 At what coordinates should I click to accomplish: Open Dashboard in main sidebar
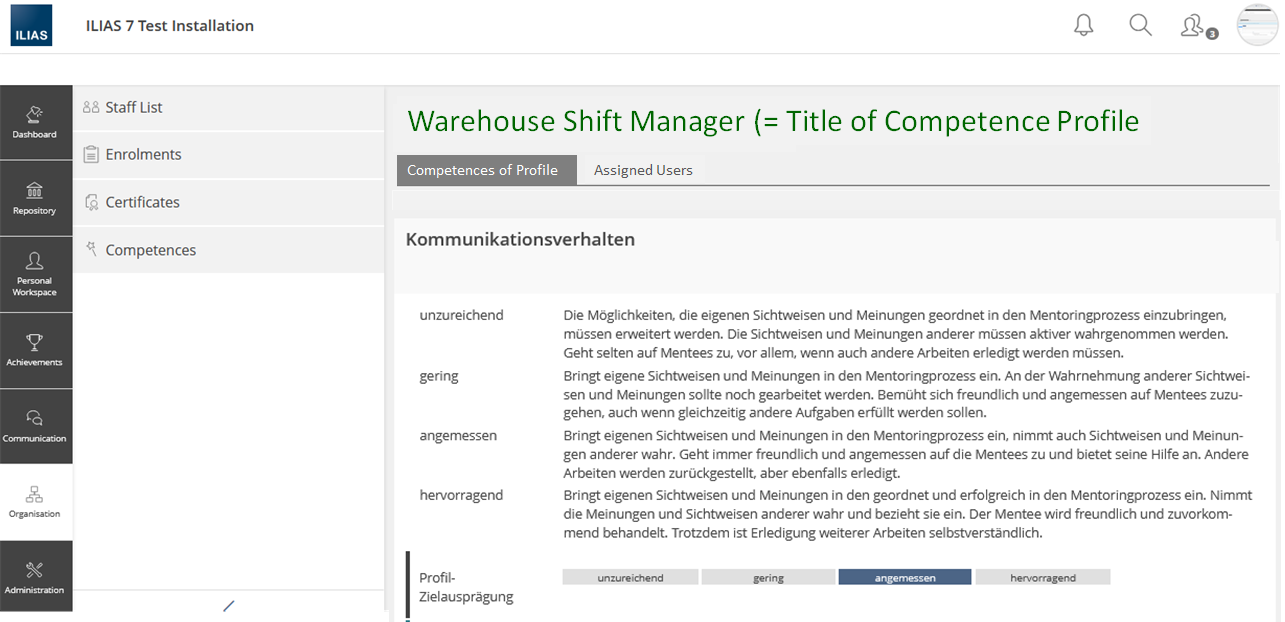click(x=35, y=122)
